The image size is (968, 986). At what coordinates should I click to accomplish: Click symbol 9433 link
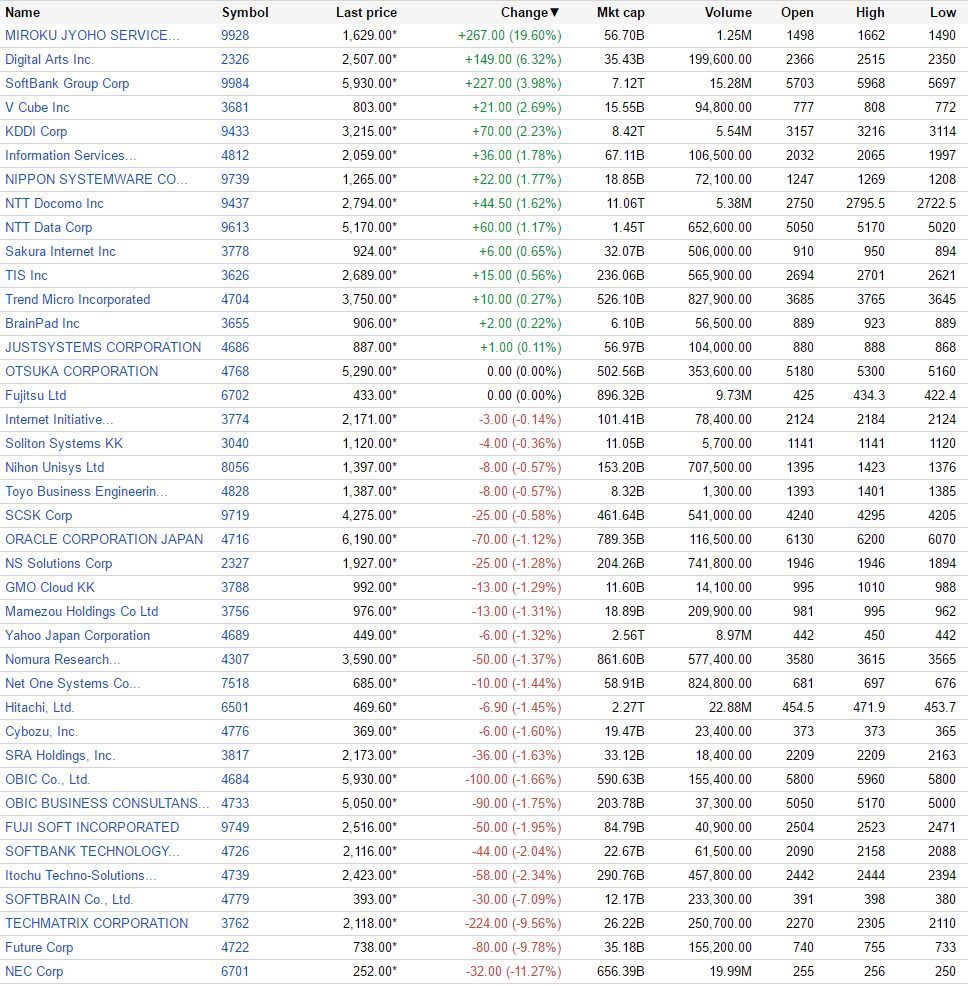(x=235, y=131)
